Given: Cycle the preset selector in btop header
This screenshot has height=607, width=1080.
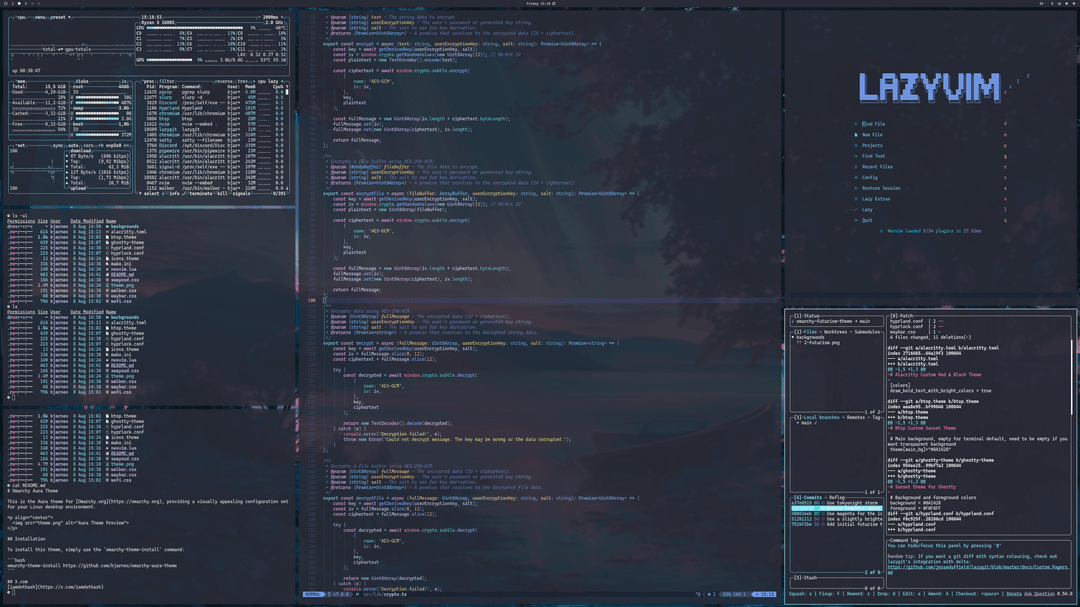Looking at the screenshot, I should (56, 17).
